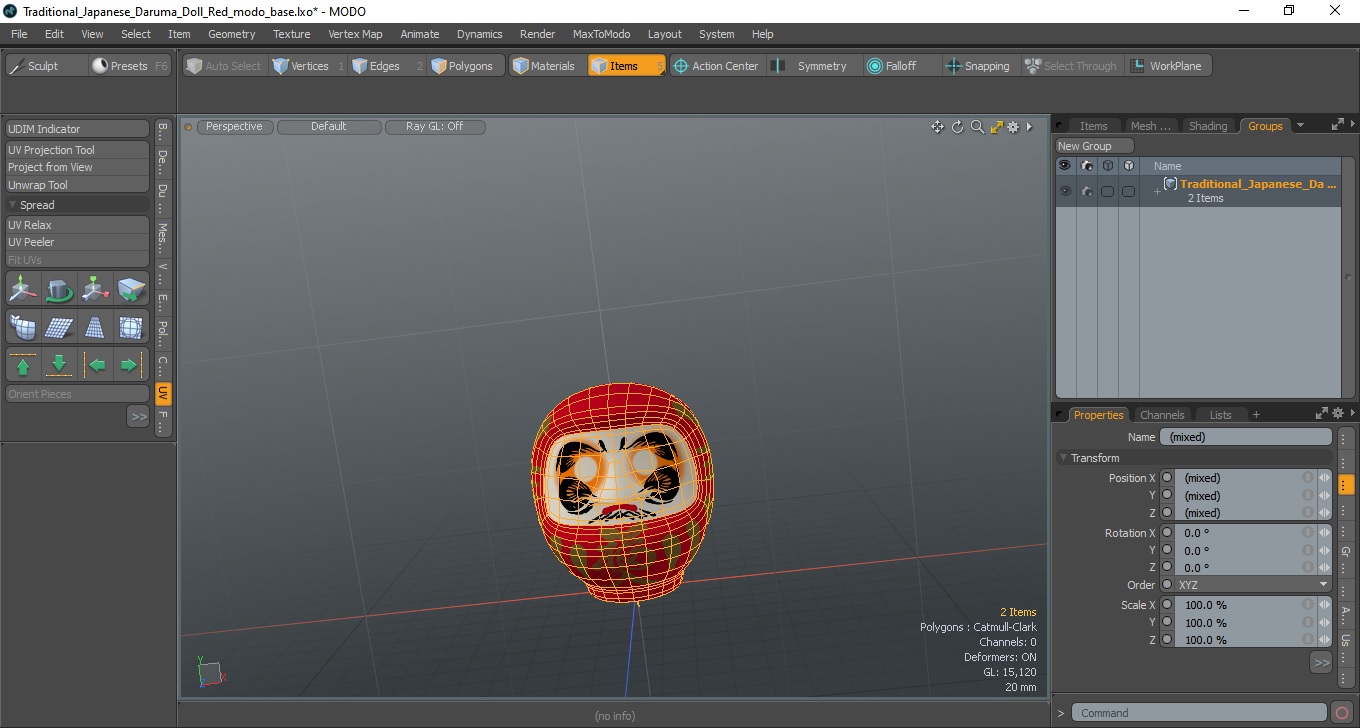Screen dimensions: 1360x728
Task: Toggle WorkPlane on the toolbar
Action: tap(1167, 66)
